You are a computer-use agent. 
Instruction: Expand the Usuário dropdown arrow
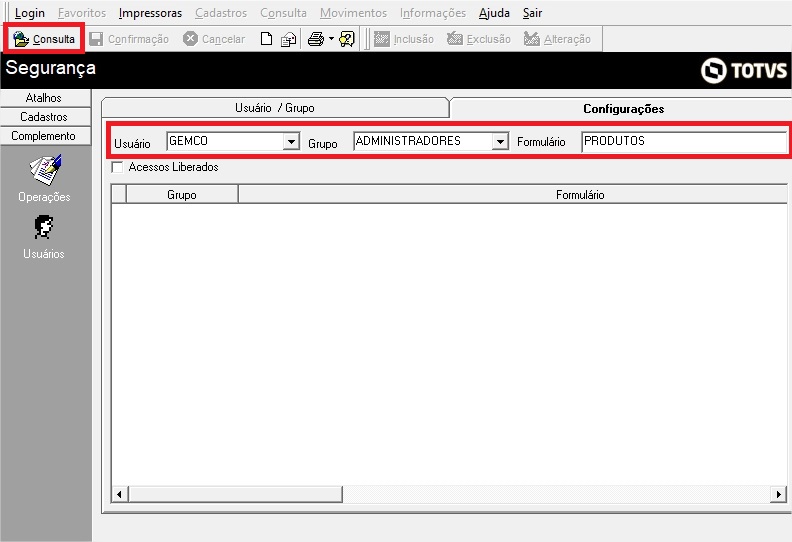pyautogui.click(x=291, y=141)
